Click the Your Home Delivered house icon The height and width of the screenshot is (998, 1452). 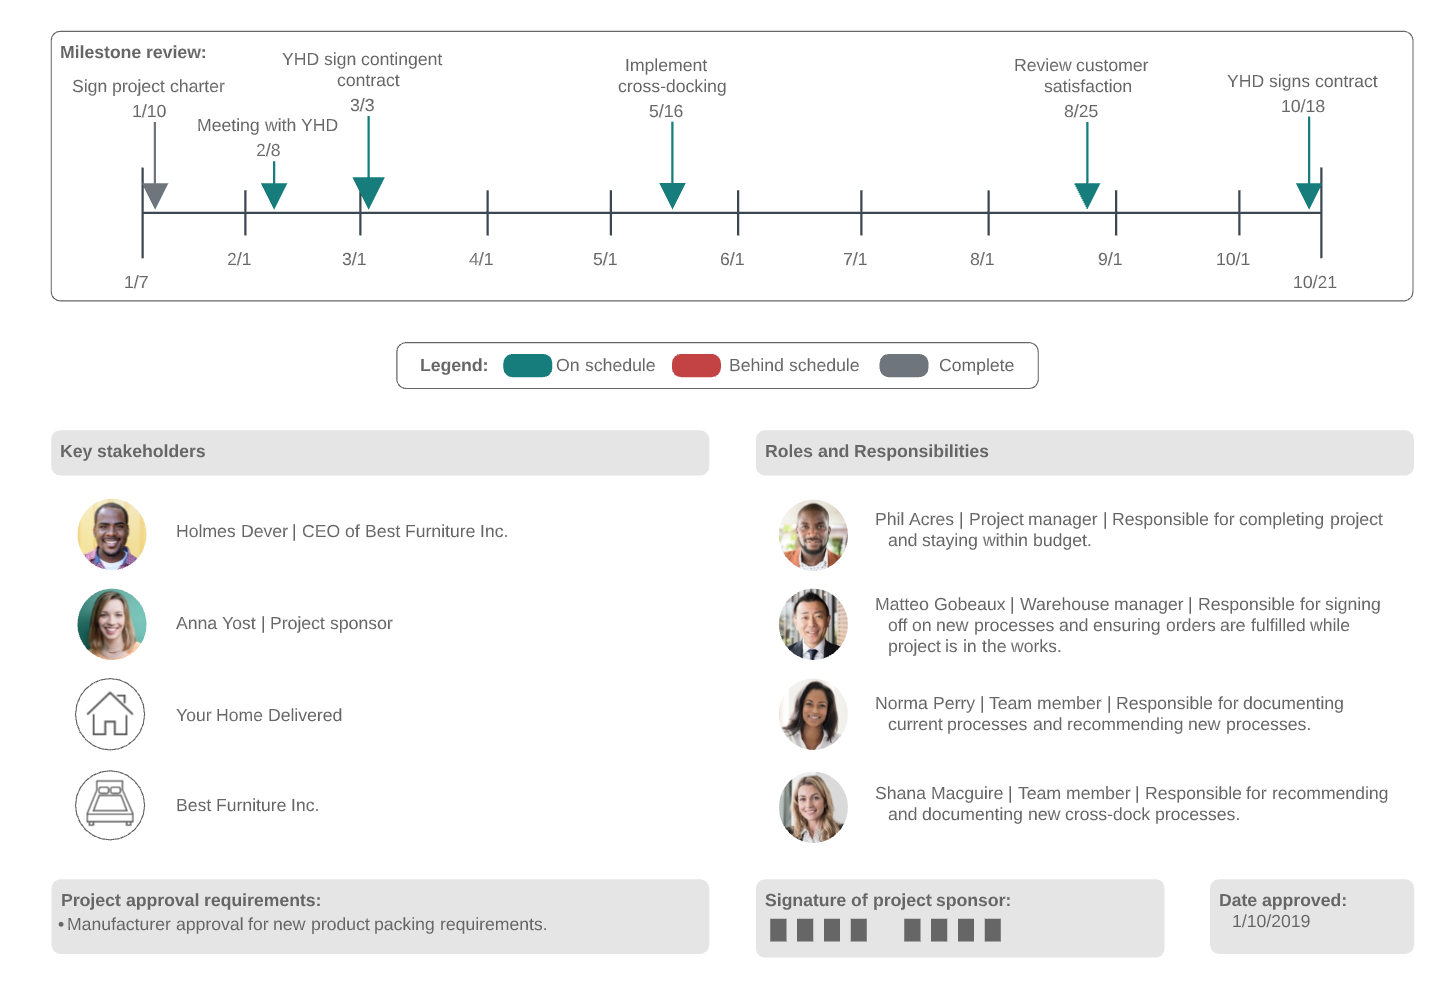[110, 714]
